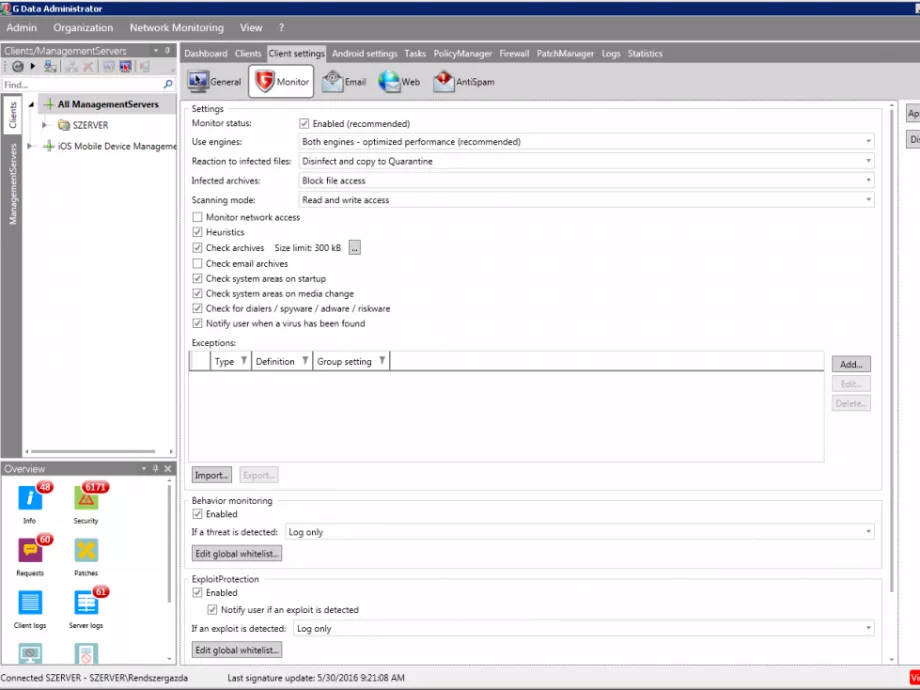Open the Client logs icon

30,603
